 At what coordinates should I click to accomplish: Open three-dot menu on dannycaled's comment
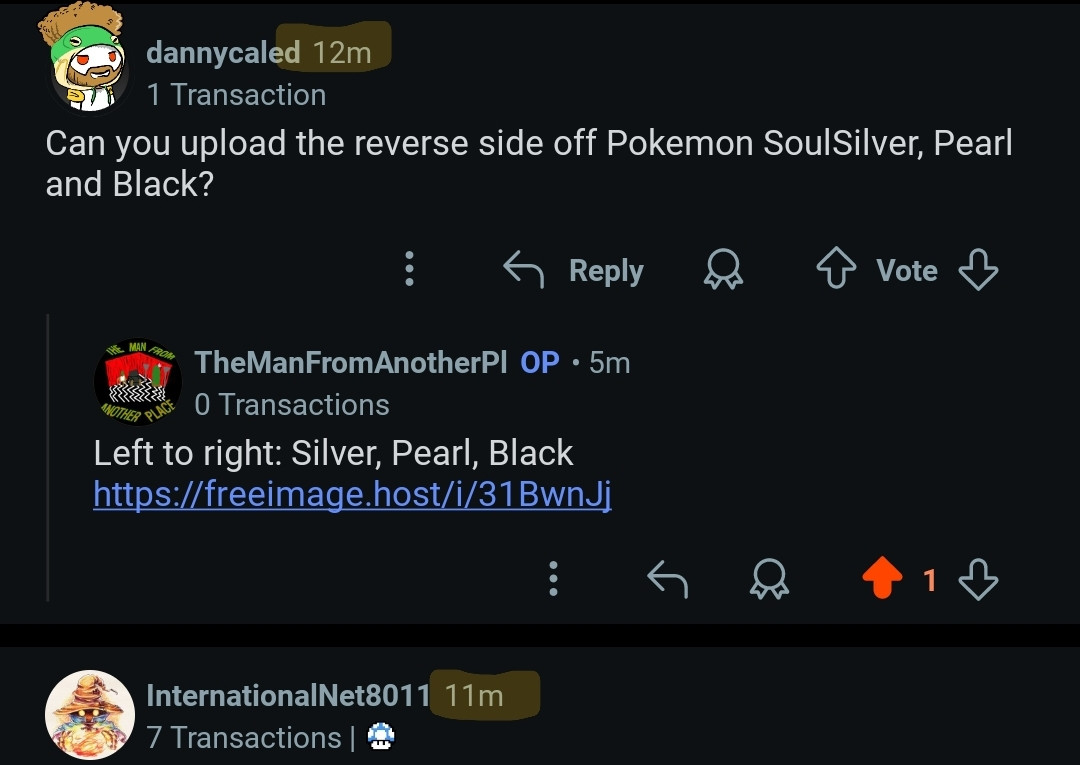coord(409,269)
